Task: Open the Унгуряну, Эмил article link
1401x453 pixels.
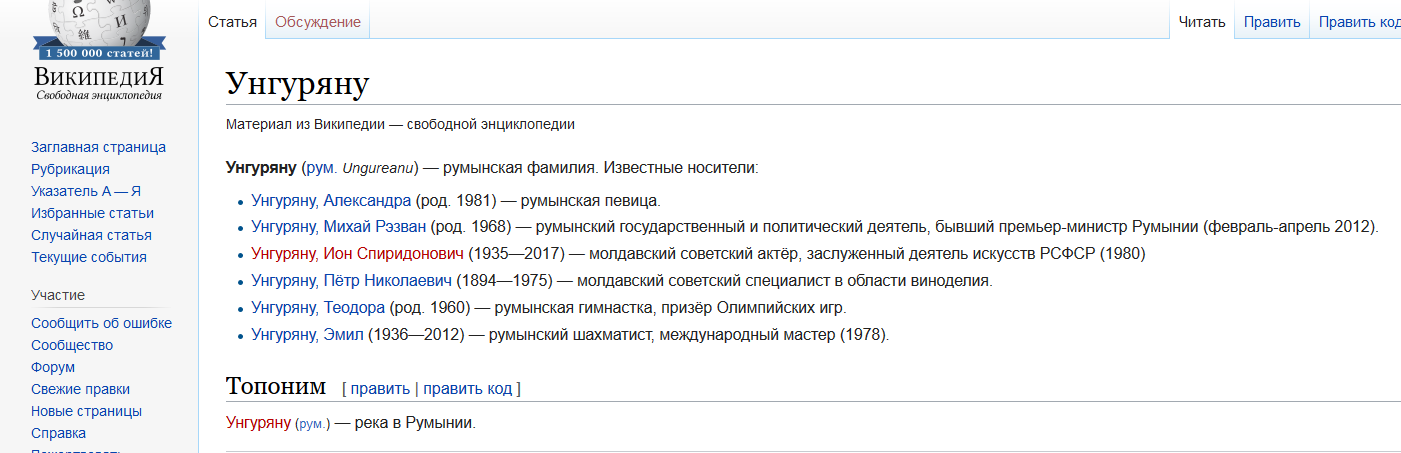Action: pos(307,335)
